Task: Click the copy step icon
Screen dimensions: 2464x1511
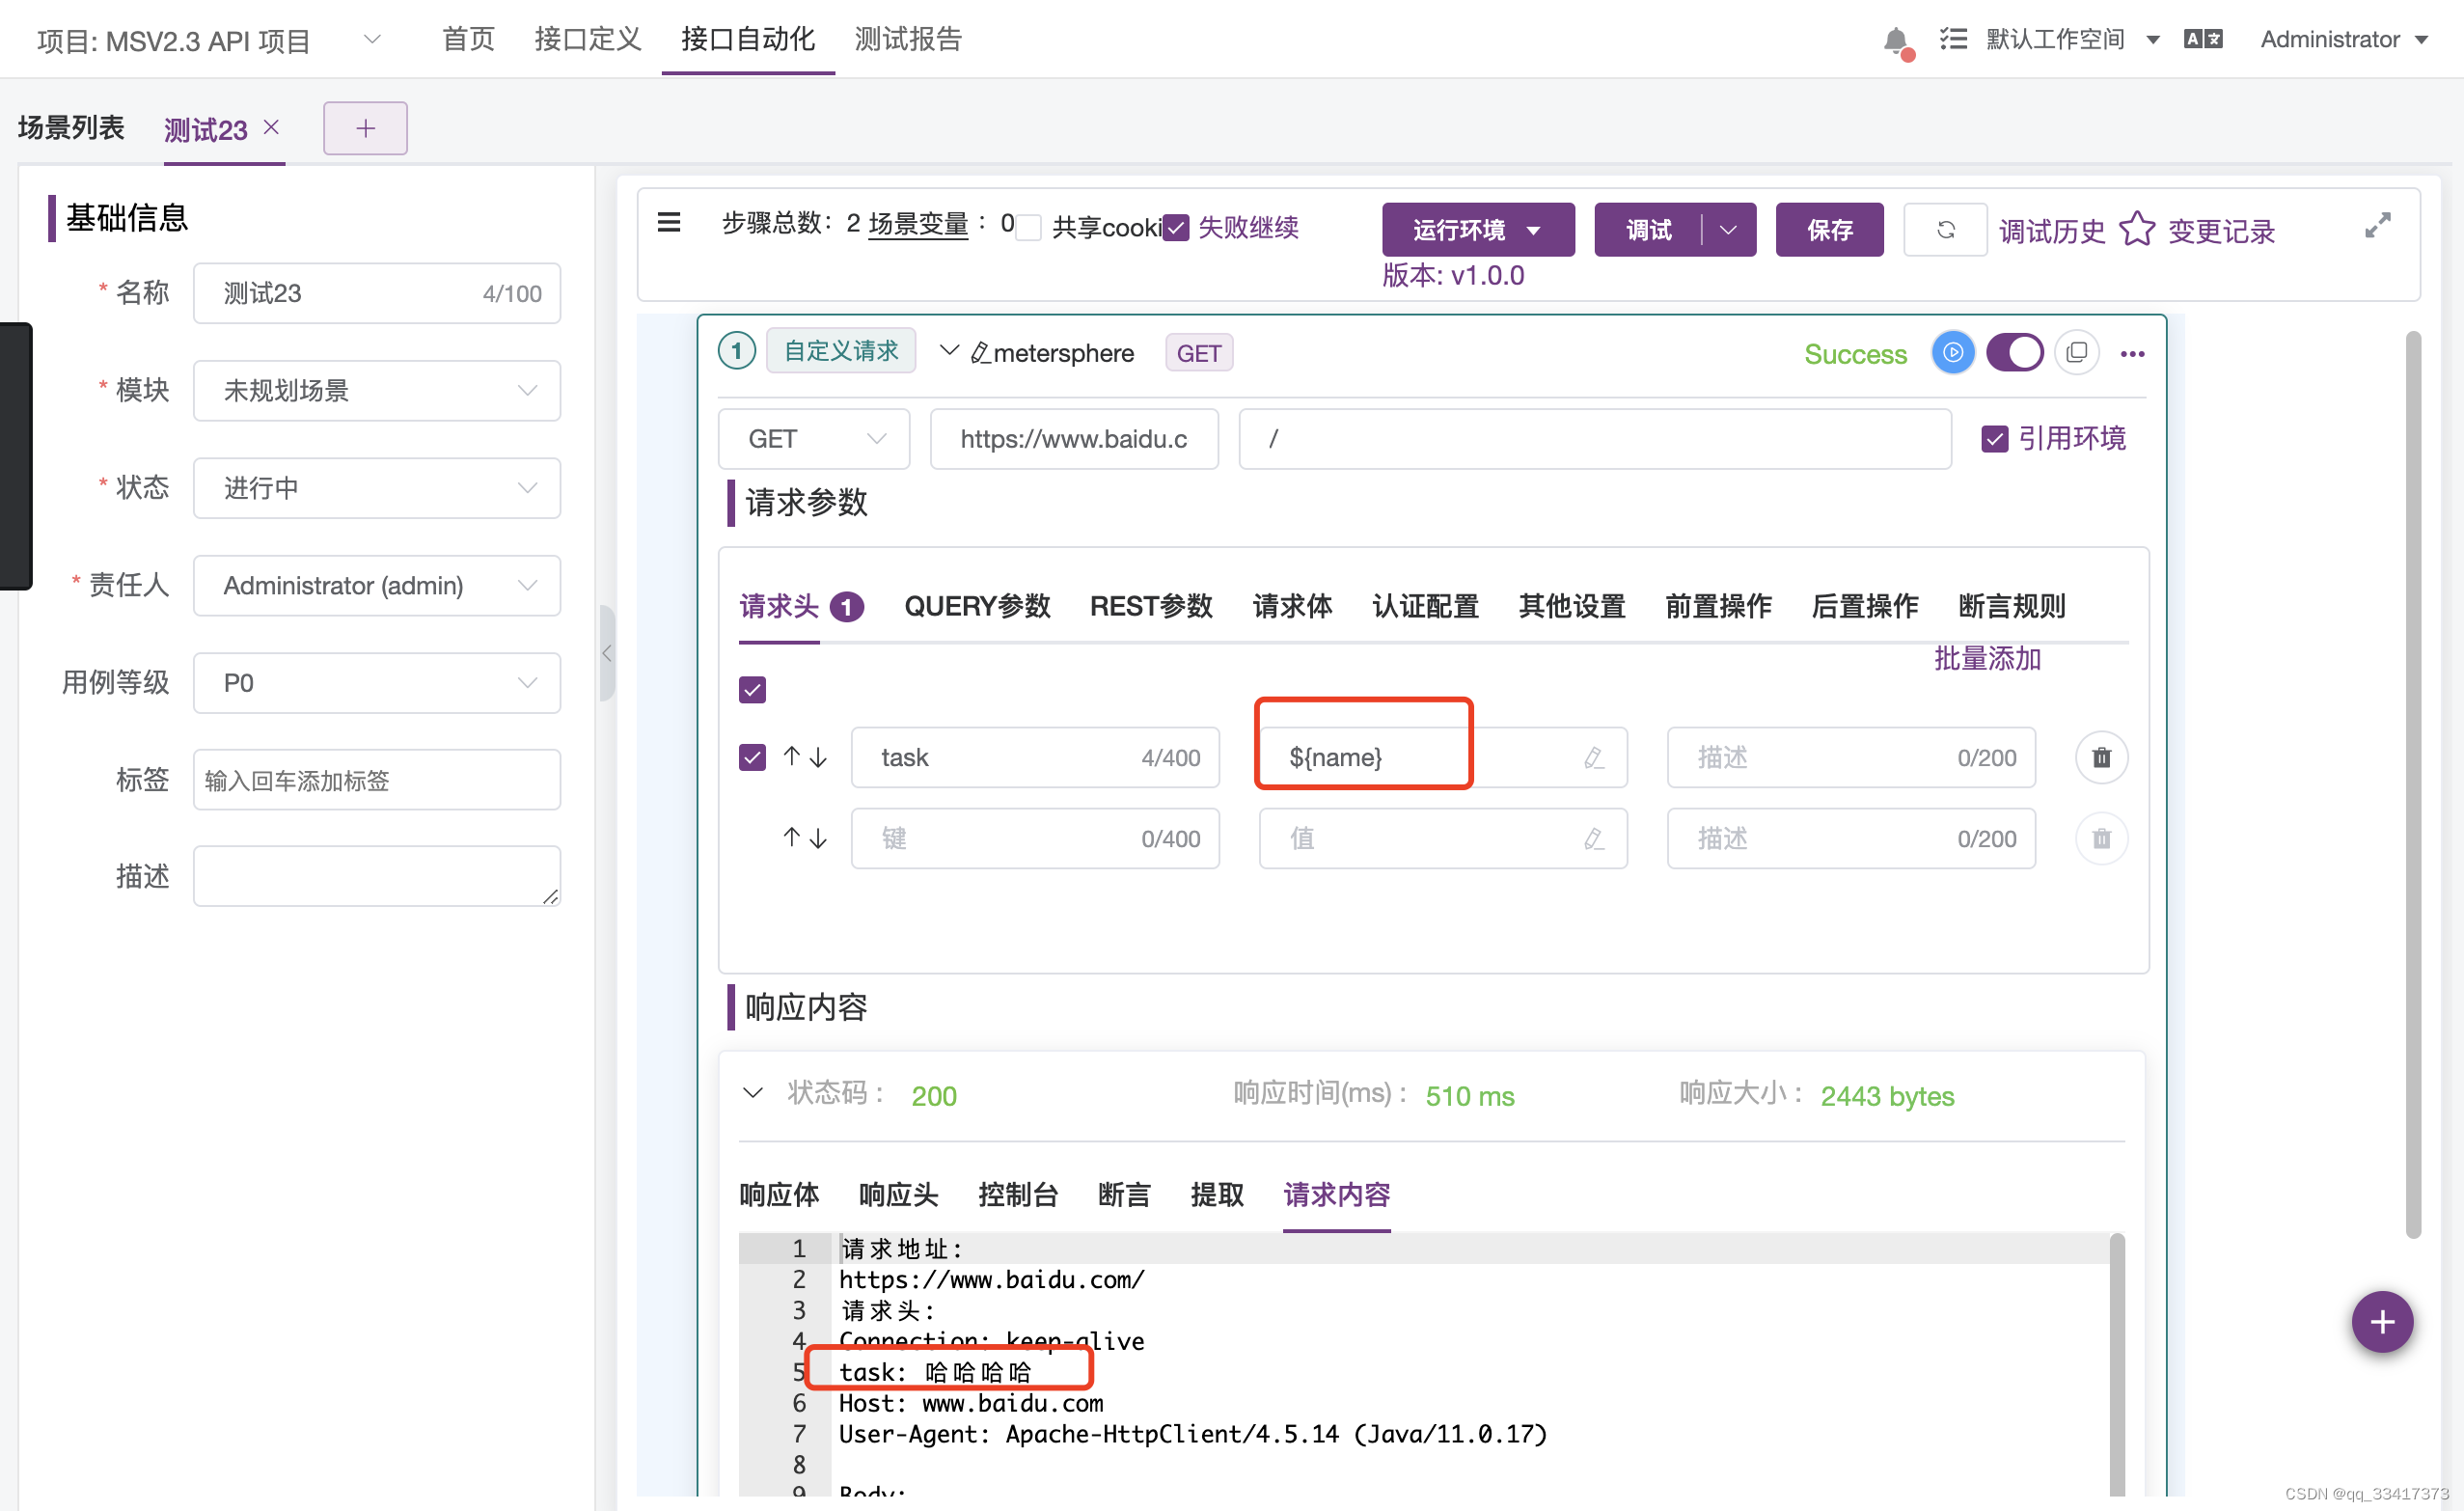Action: click(x=2077, y=353)
